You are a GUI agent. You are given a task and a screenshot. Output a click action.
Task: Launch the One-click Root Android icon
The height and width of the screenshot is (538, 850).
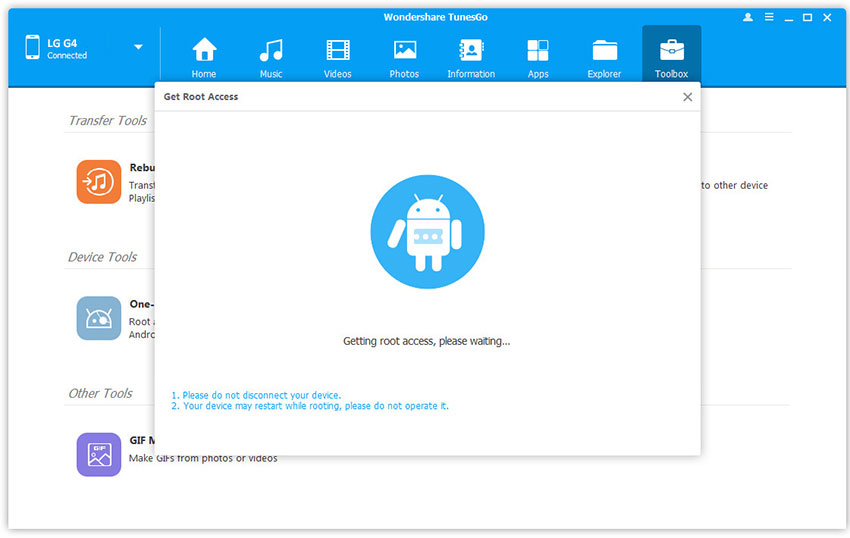pos(98,318)
